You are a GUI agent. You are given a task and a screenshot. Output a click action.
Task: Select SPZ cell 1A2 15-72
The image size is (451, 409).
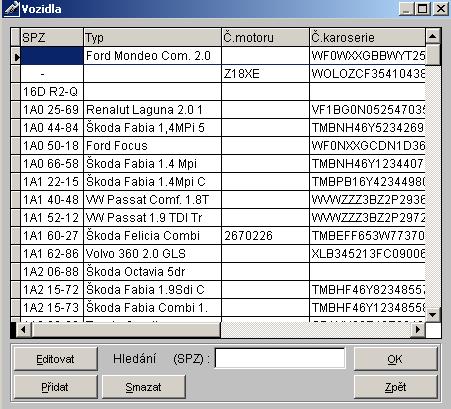click(52, 290)
